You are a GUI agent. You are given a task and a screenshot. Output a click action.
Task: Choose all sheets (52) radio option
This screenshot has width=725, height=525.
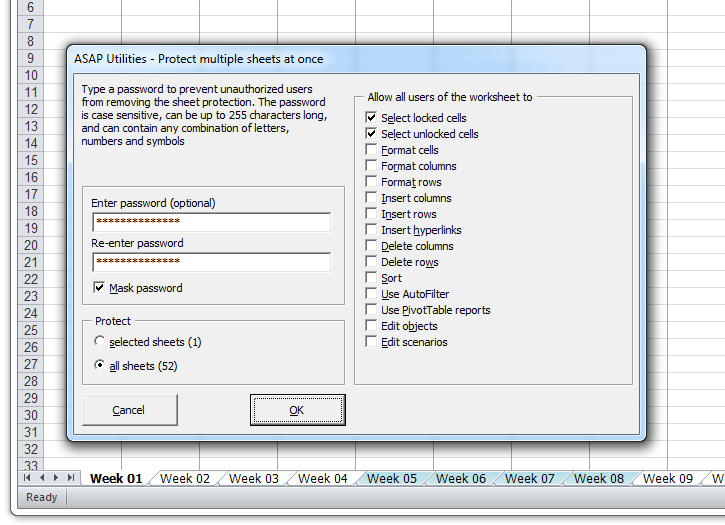pyautogui.click(x=99, y=365)
